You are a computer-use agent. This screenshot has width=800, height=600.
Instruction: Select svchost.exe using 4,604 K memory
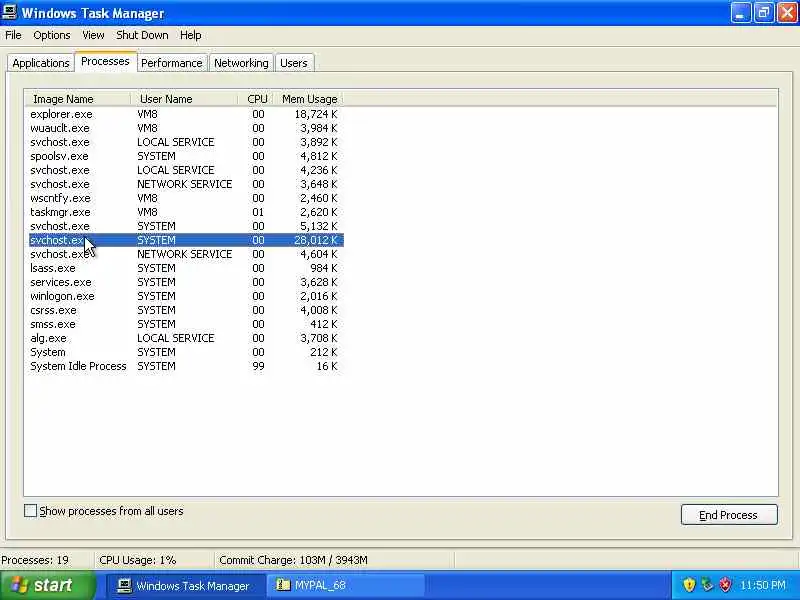click(186, 254)
